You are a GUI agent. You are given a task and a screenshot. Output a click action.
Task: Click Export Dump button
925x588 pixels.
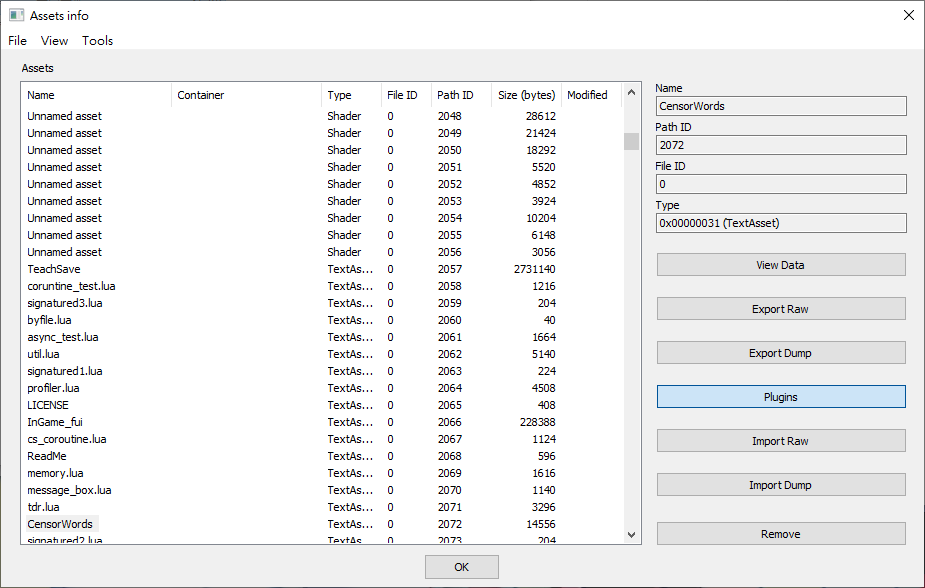point(780,353)
